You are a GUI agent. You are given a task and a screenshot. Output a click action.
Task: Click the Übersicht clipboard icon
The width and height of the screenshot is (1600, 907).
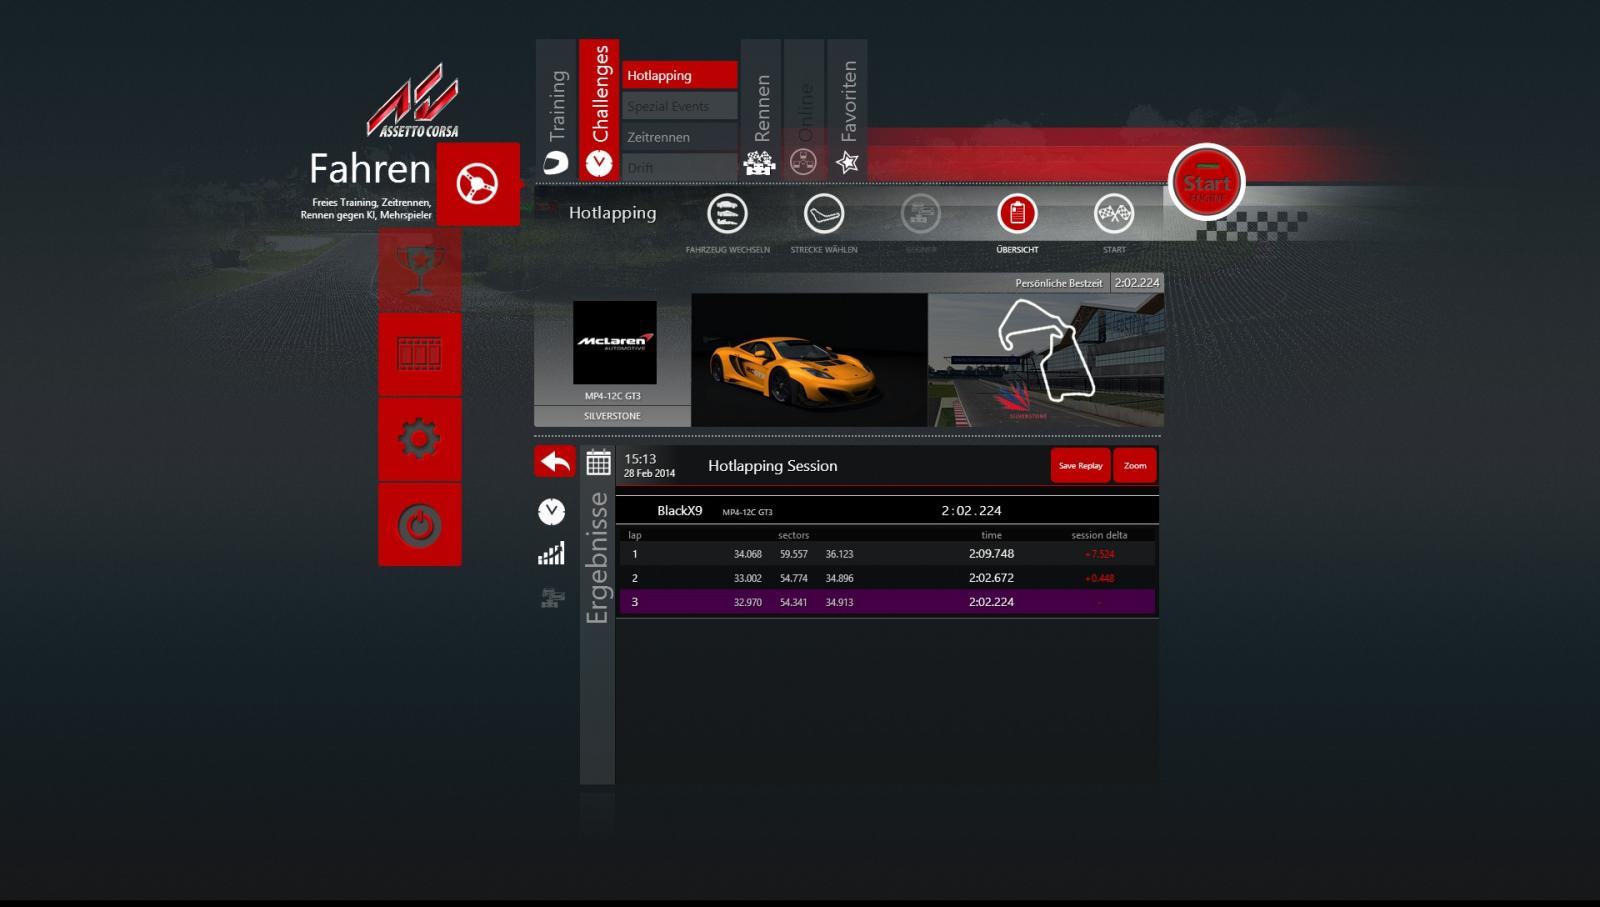coord(1017,213)
